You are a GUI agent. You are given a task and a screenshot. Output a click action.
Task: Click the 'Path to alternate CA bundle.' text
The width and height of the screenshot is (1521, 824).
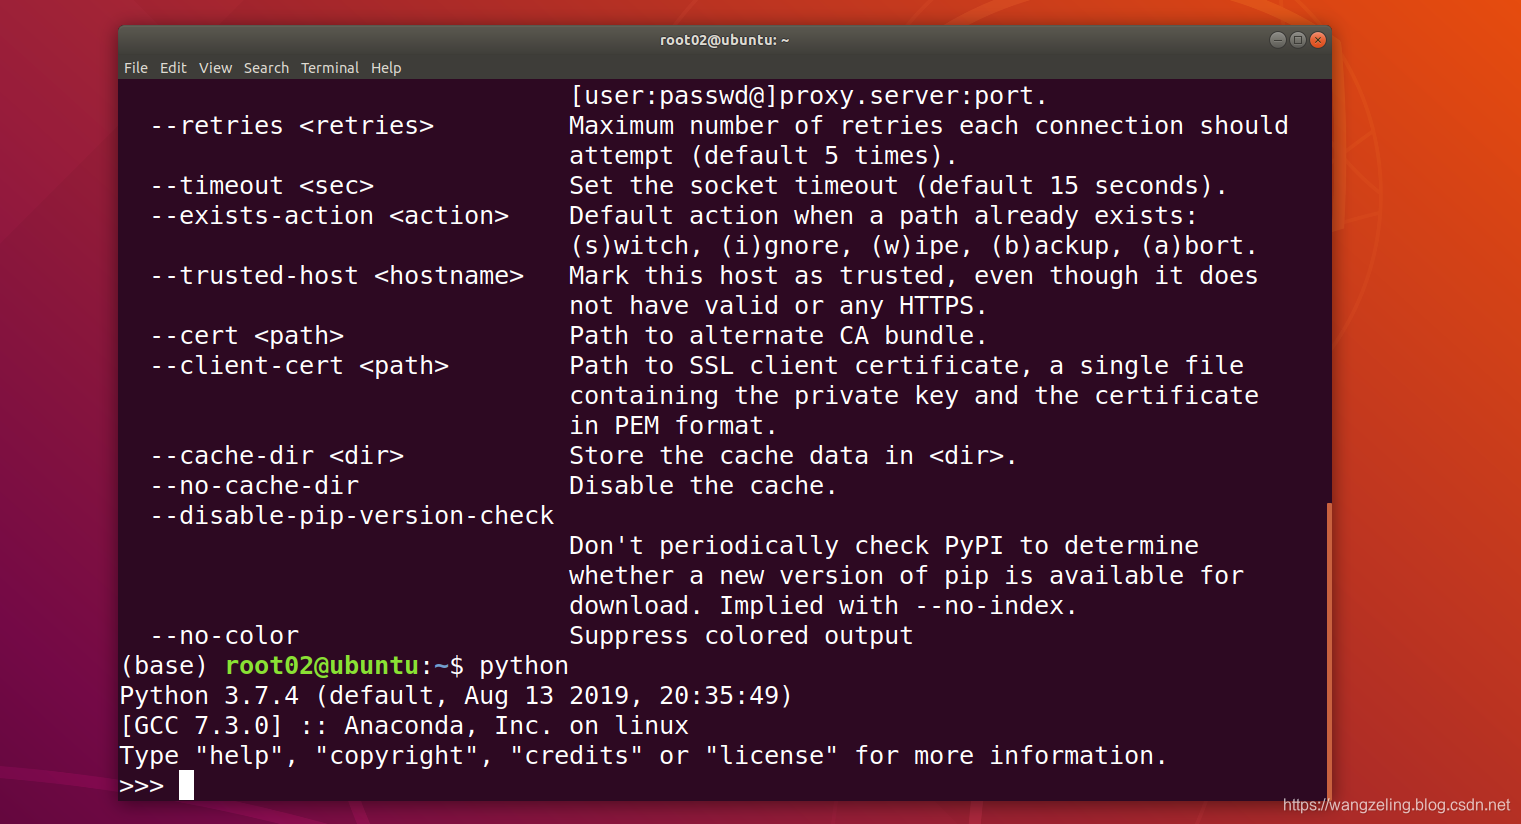(778, 336)
